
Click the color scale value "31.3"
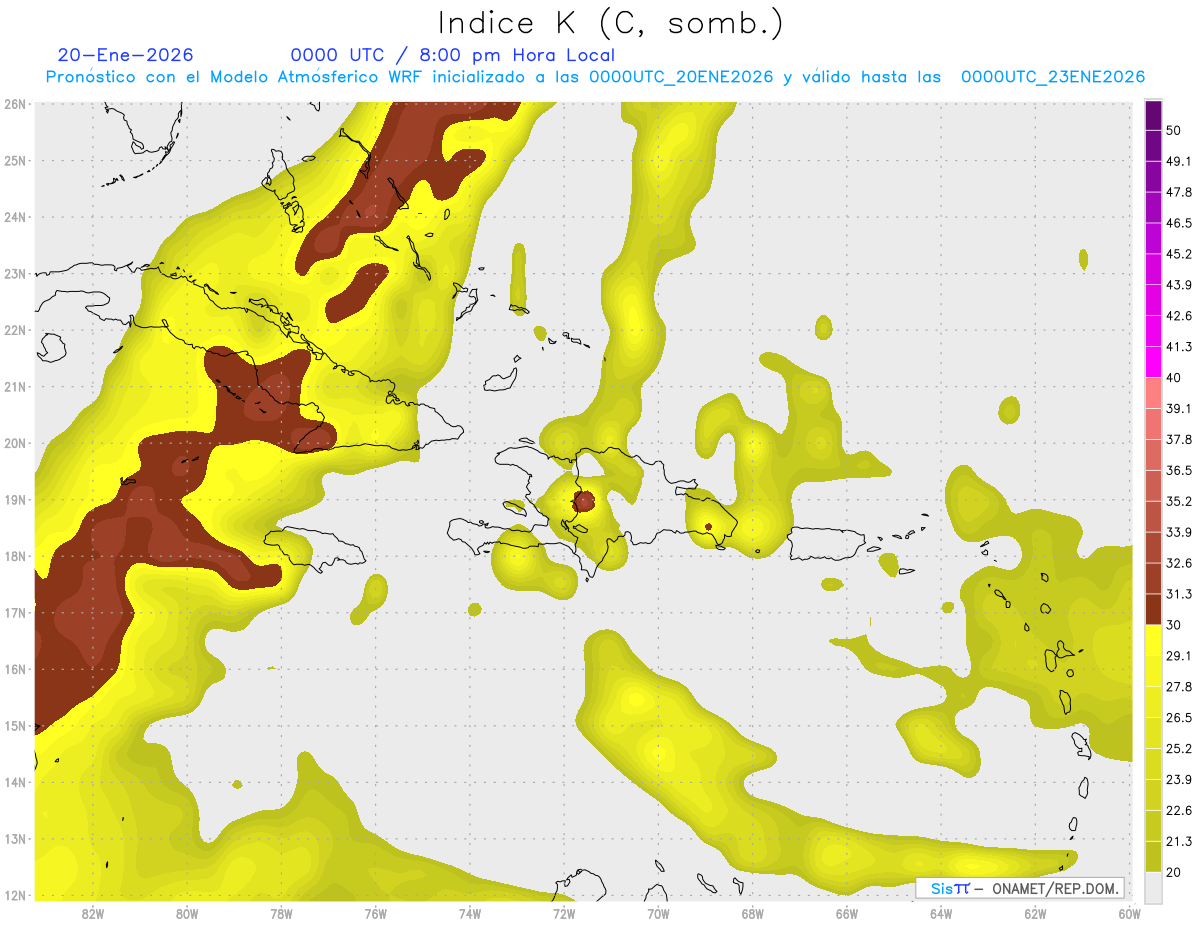[x=1179, y=594]
